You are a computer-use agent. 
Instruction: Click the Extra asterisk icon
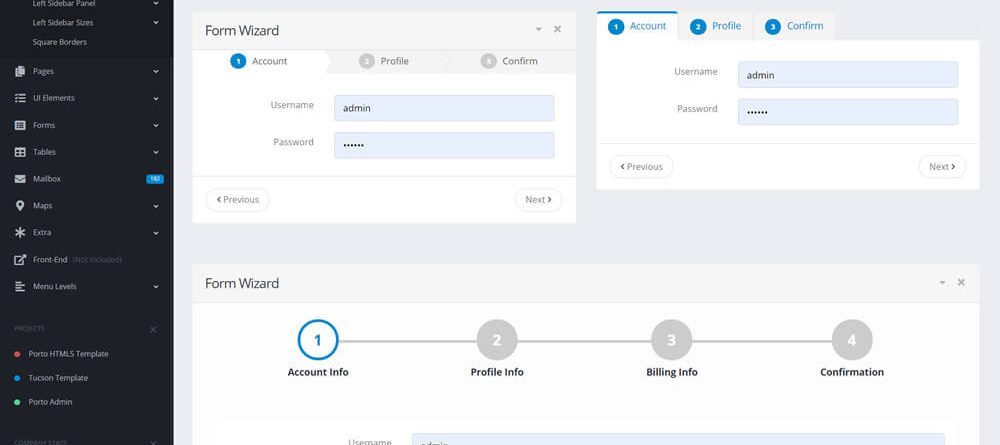tap(20, 233)
